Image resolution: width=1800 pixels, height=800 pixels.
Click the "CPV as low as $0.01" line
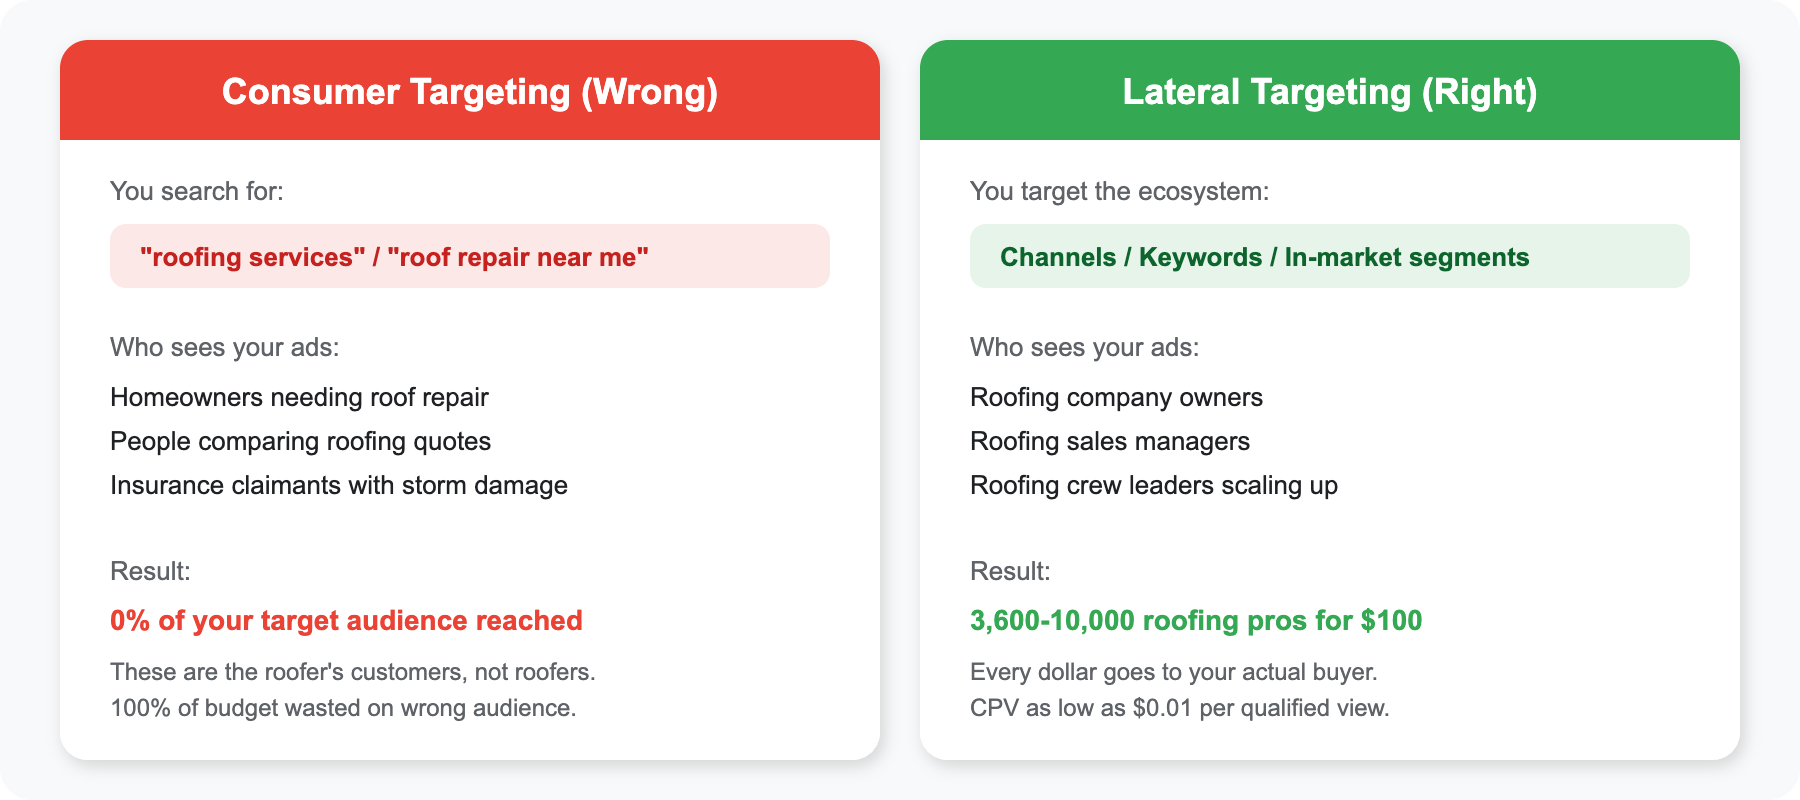click(x=1179, y=708)
